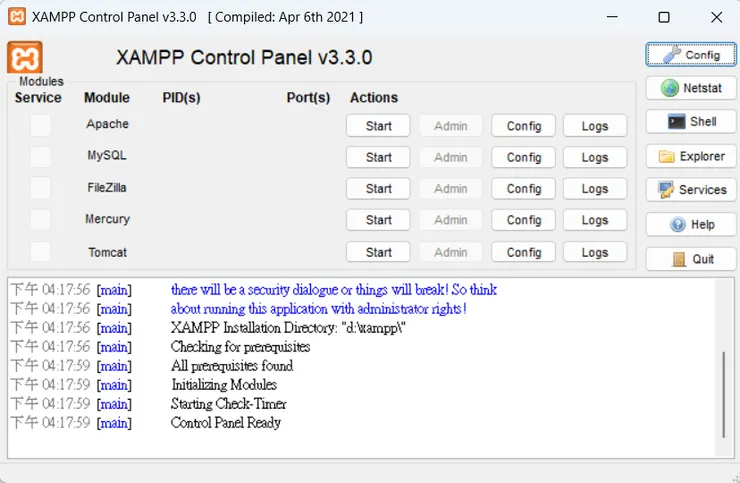Open Help with question mark icon

click(x=691, y=224)
